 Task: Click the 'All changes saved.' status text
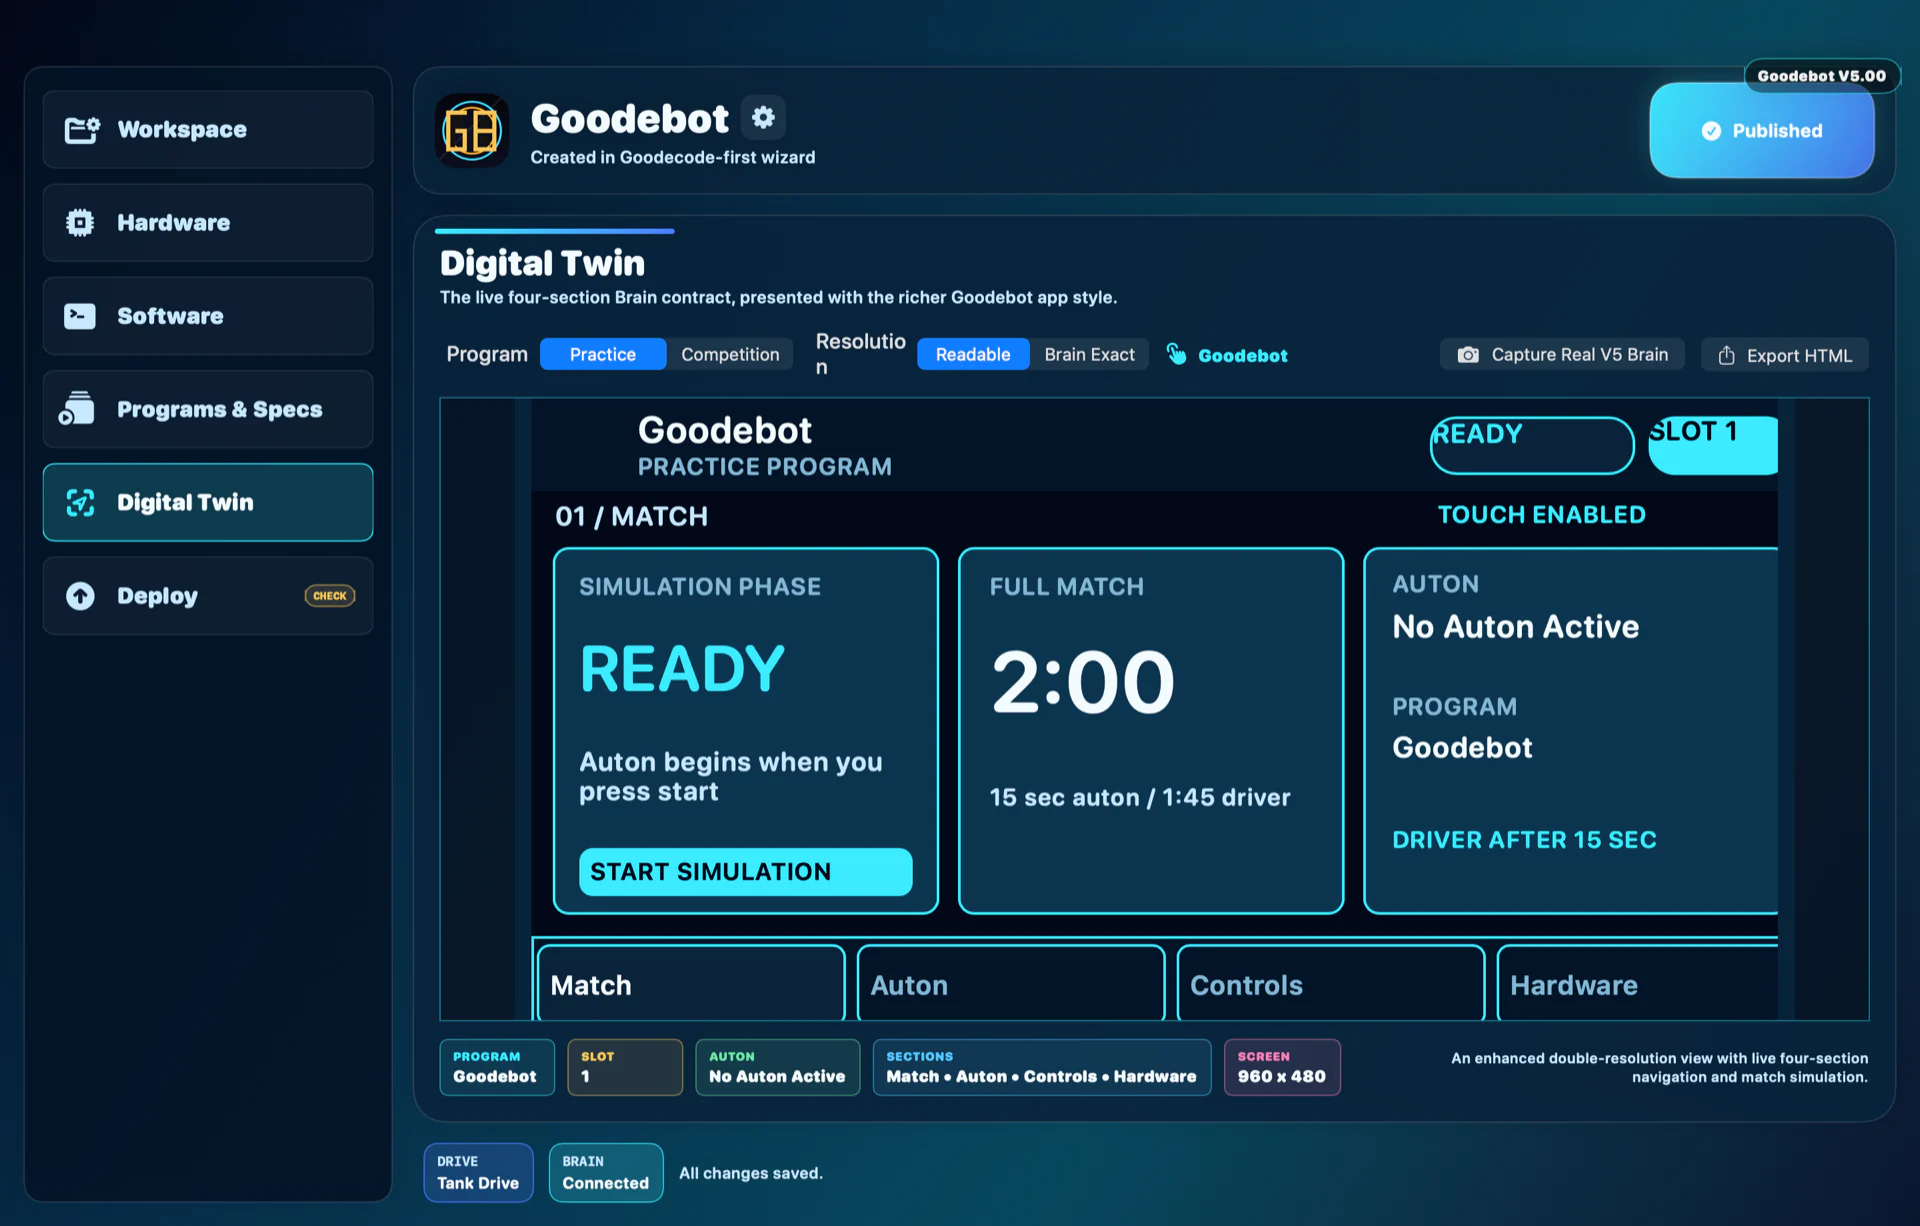[751, 1173]
